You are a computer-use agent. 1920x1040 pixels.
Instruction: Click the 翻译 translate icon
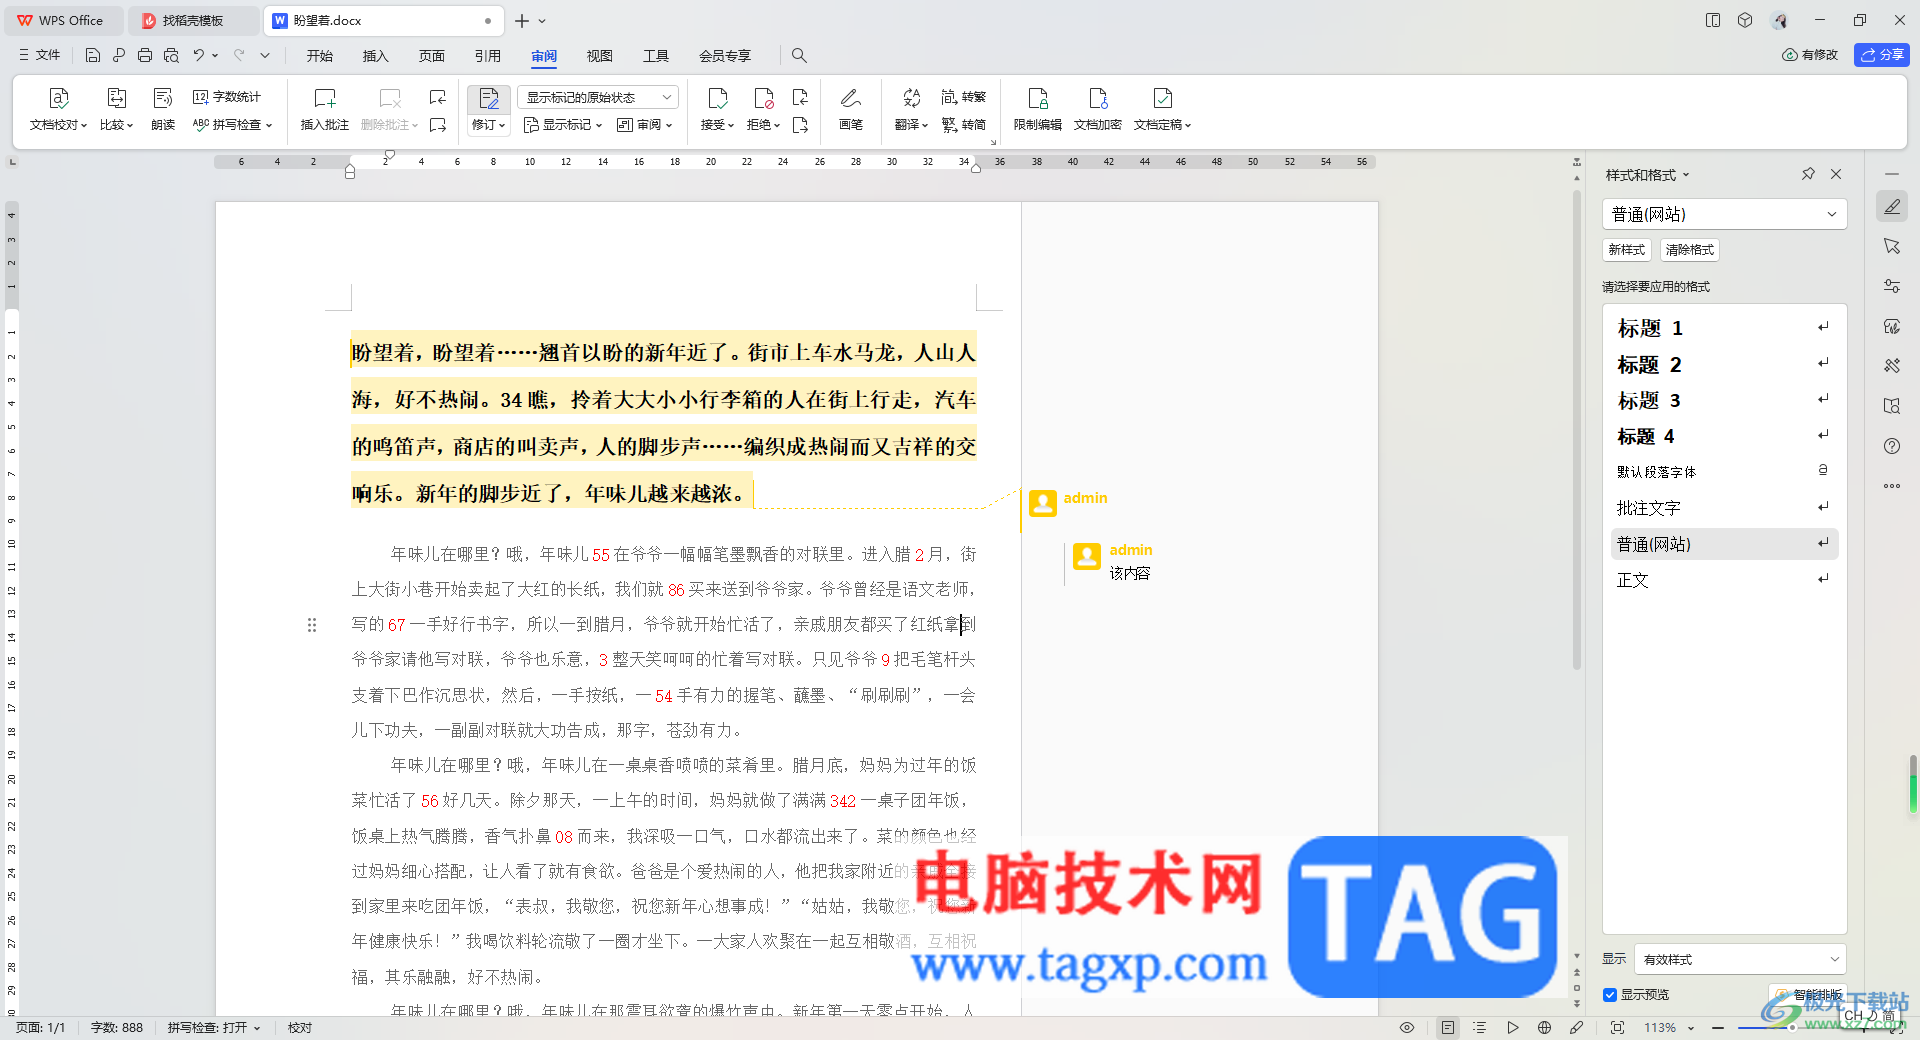[x=911, y=98]
